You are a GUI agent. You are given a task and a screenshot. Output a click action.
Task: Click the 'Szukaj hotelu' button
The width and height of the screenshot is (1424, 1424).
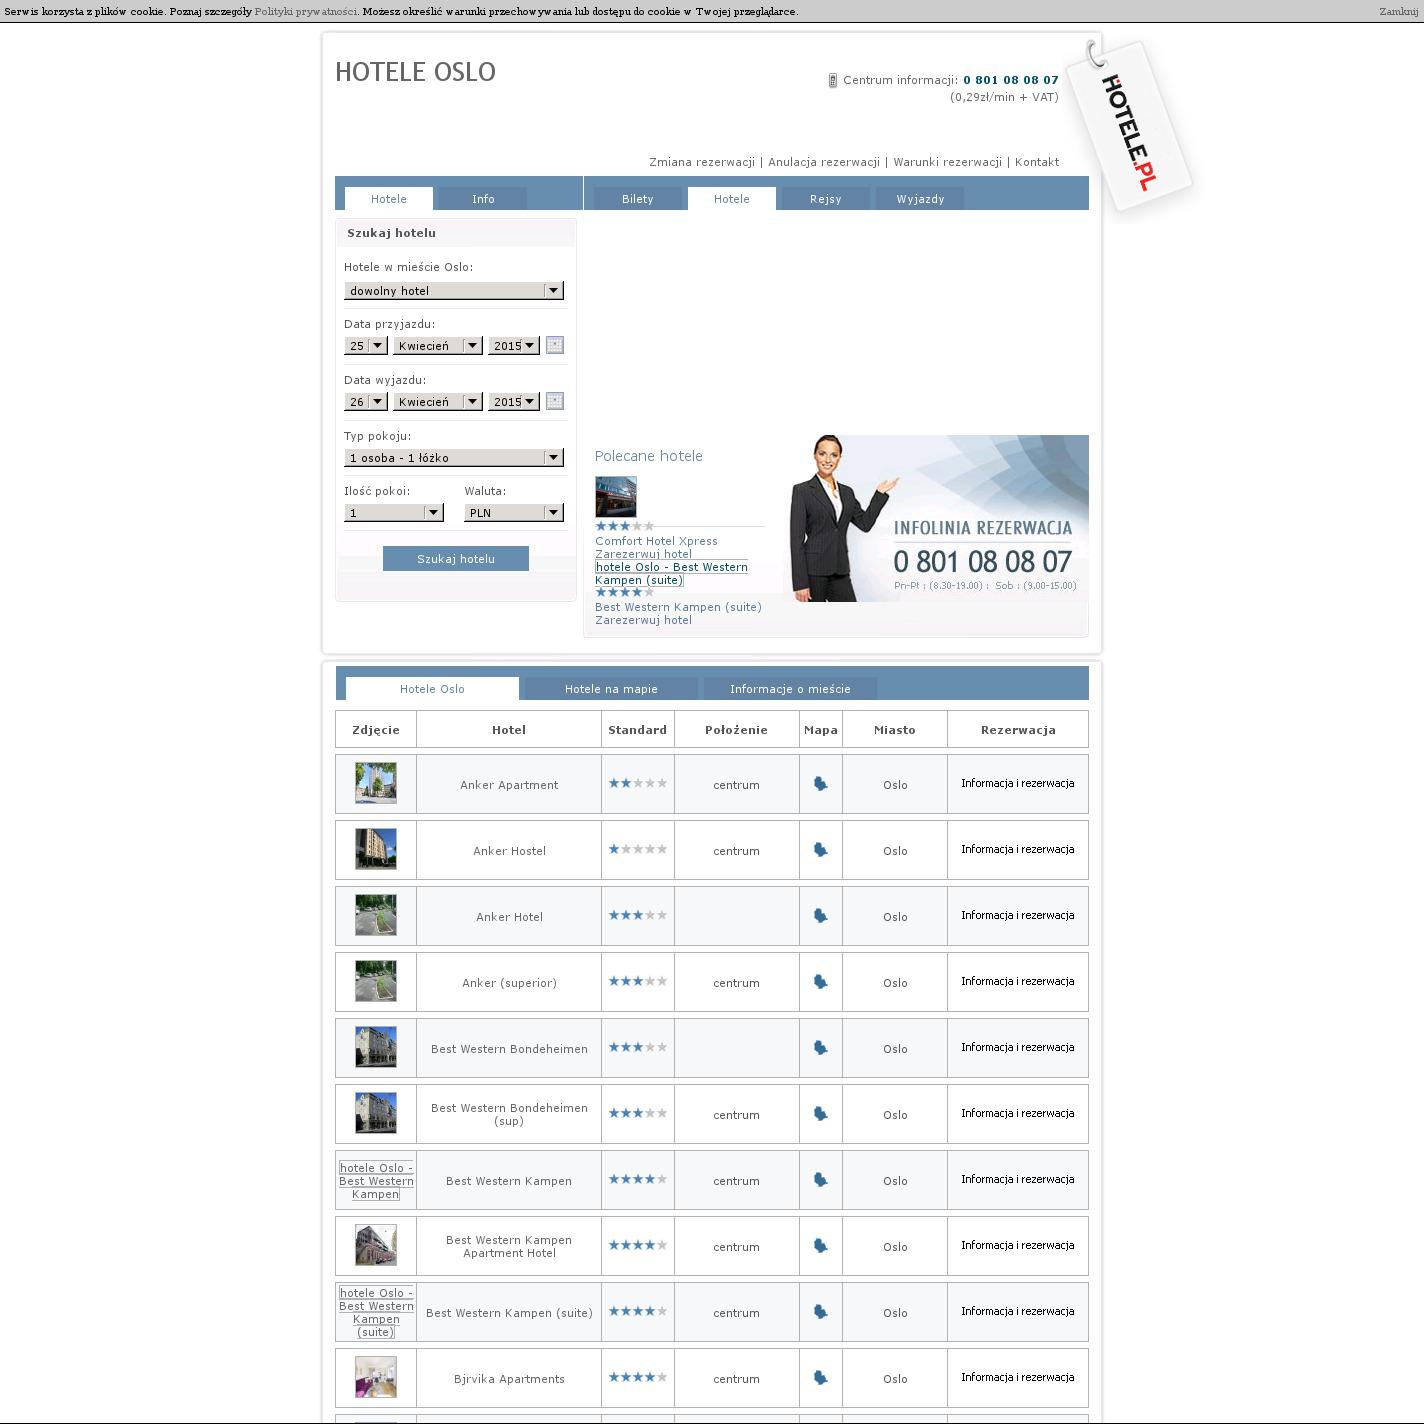[456, 559]
